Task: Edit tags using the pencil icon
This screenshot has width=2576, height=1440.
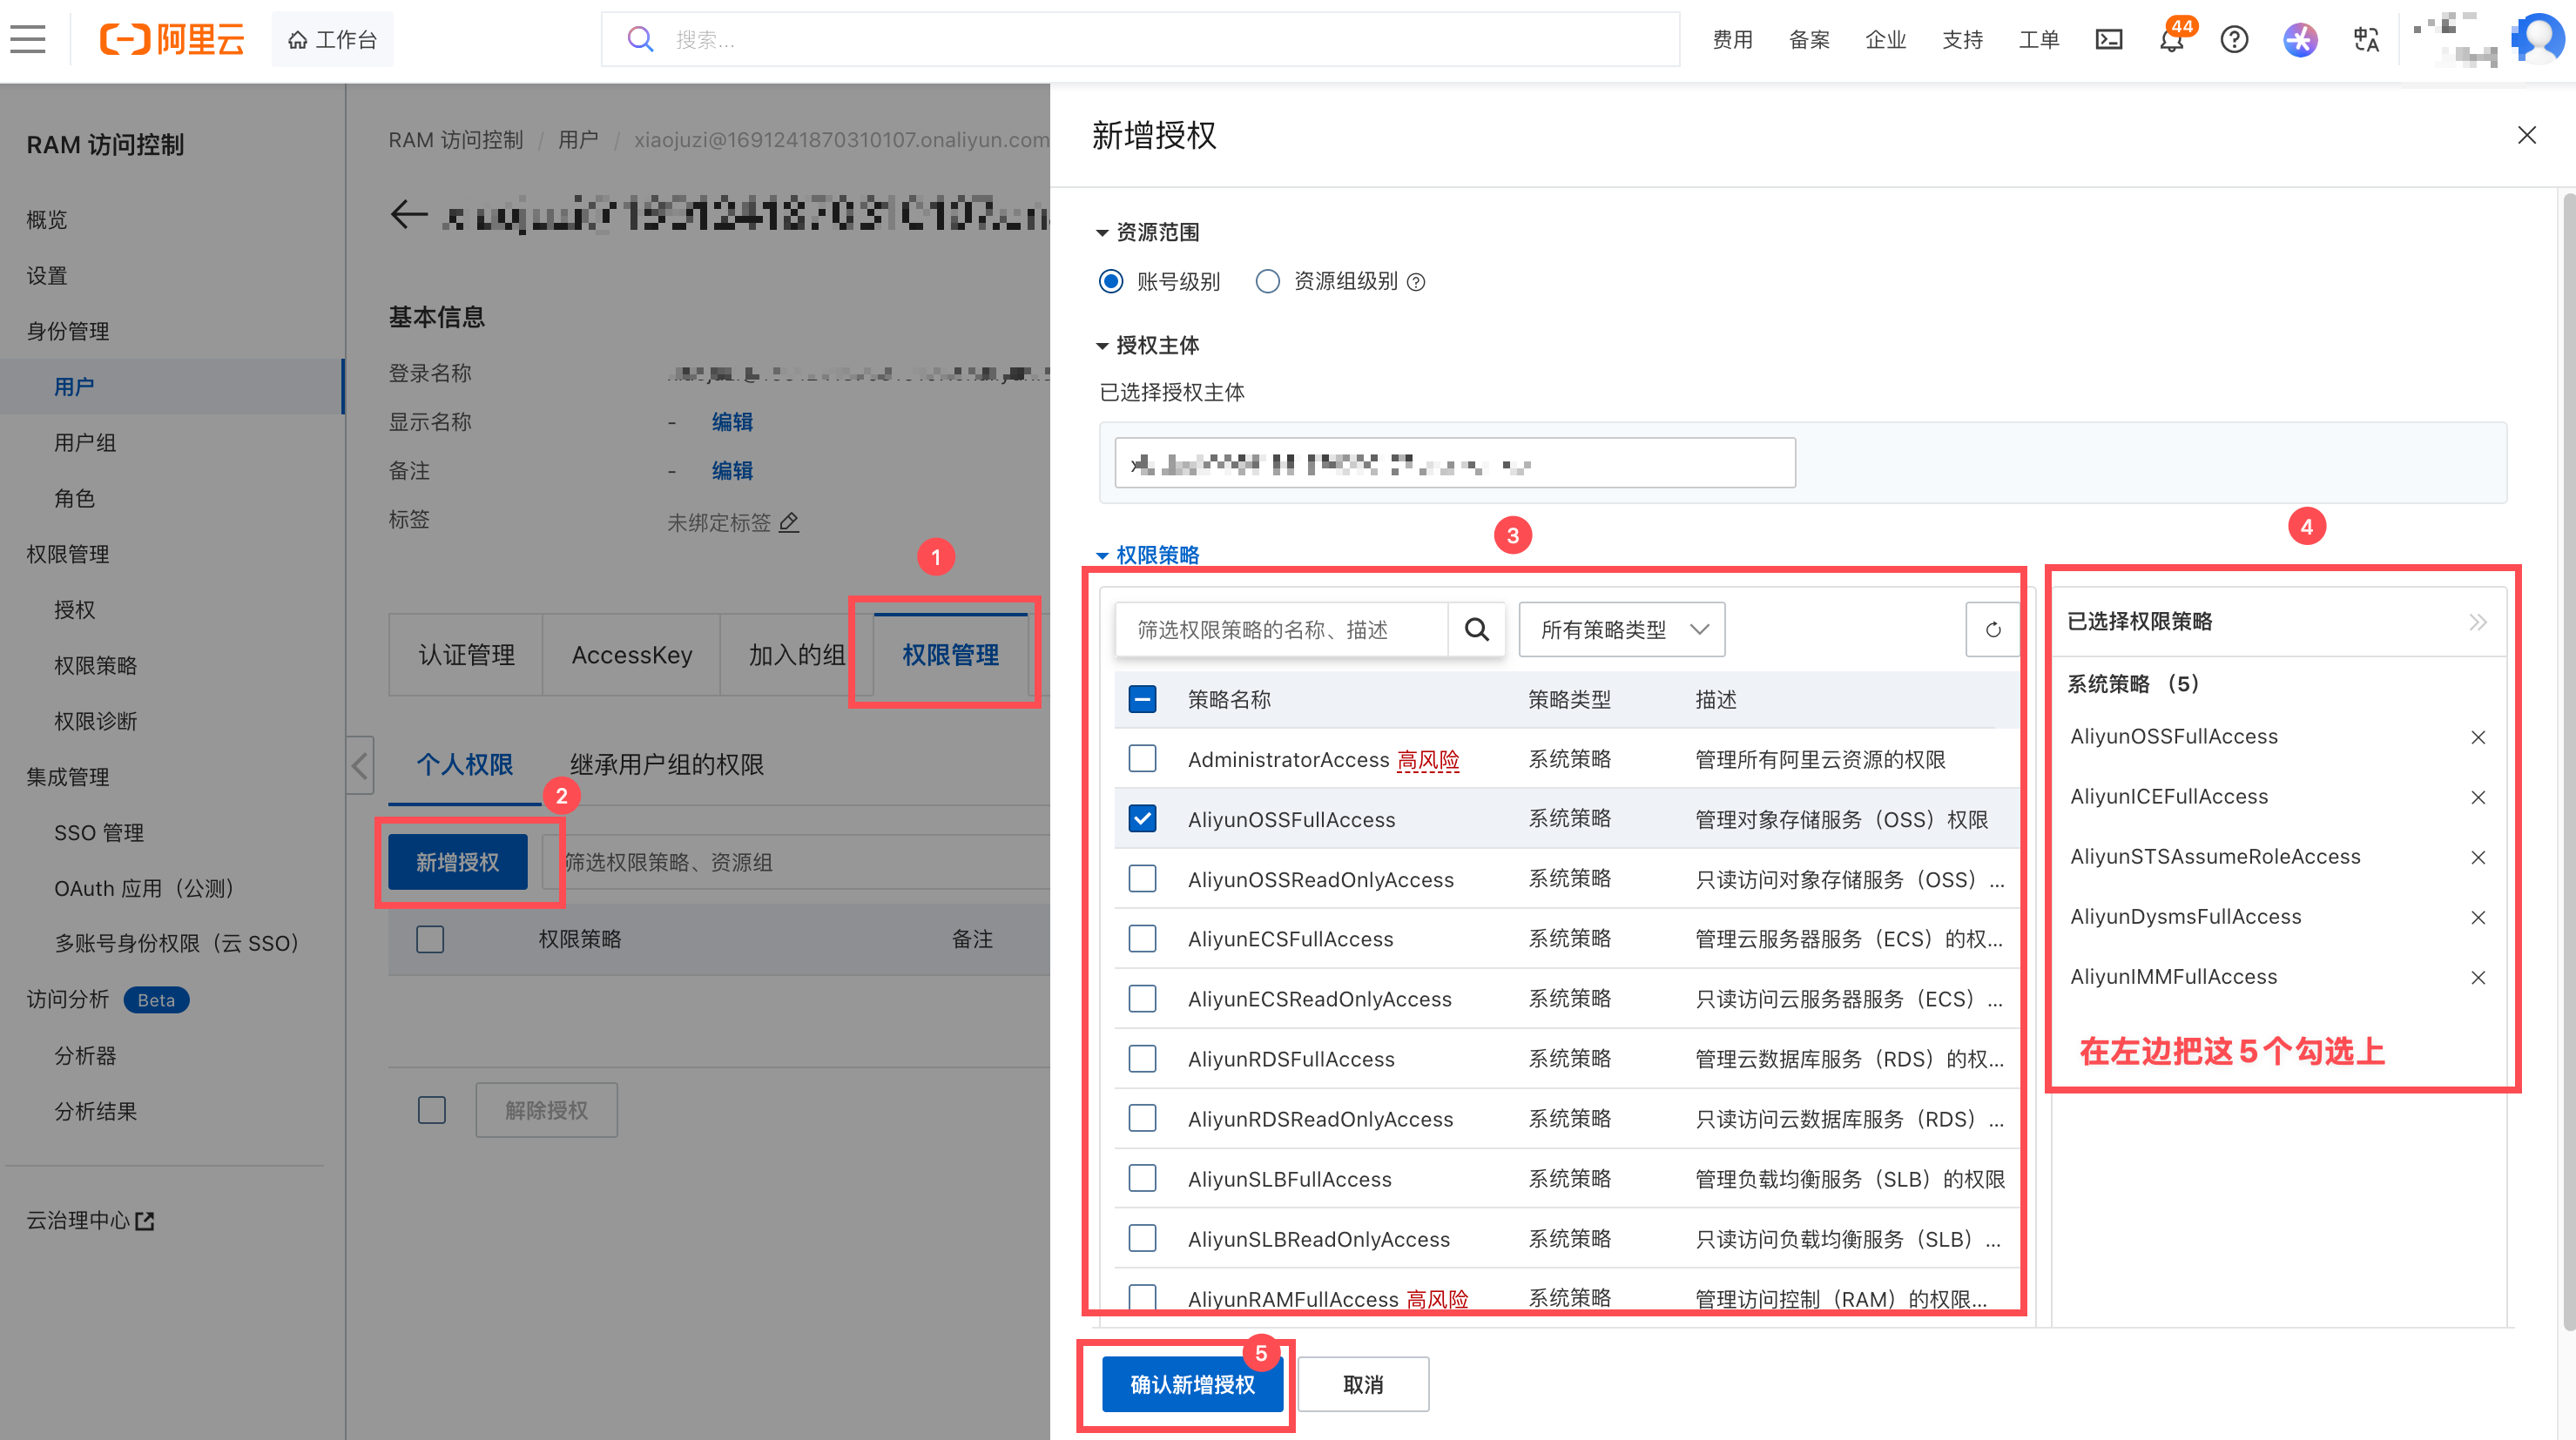Action: coord(789,522)
